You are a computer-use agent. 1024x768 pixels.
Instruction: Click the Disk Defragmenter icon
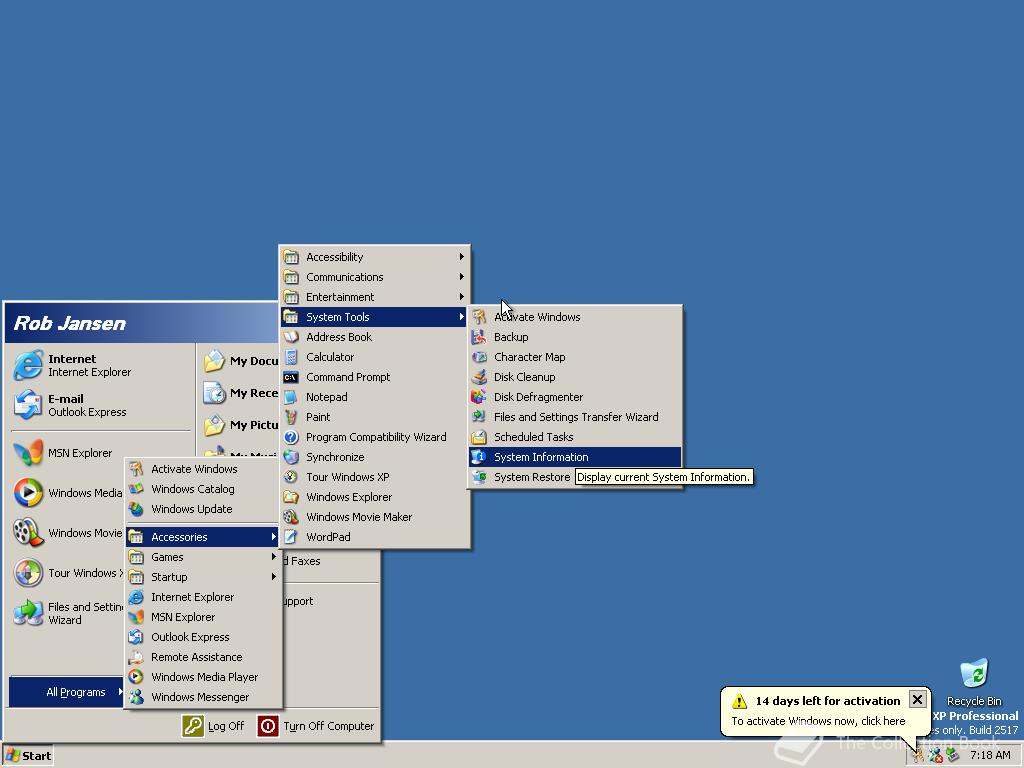coord(479,397)
